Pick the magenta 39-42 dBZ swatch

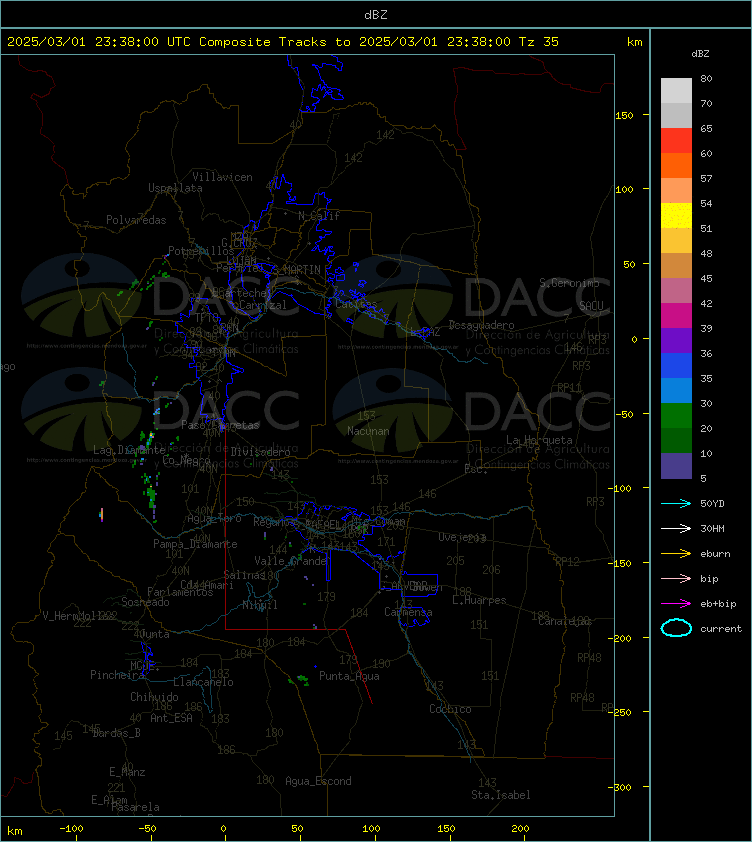tap(676, 316)
